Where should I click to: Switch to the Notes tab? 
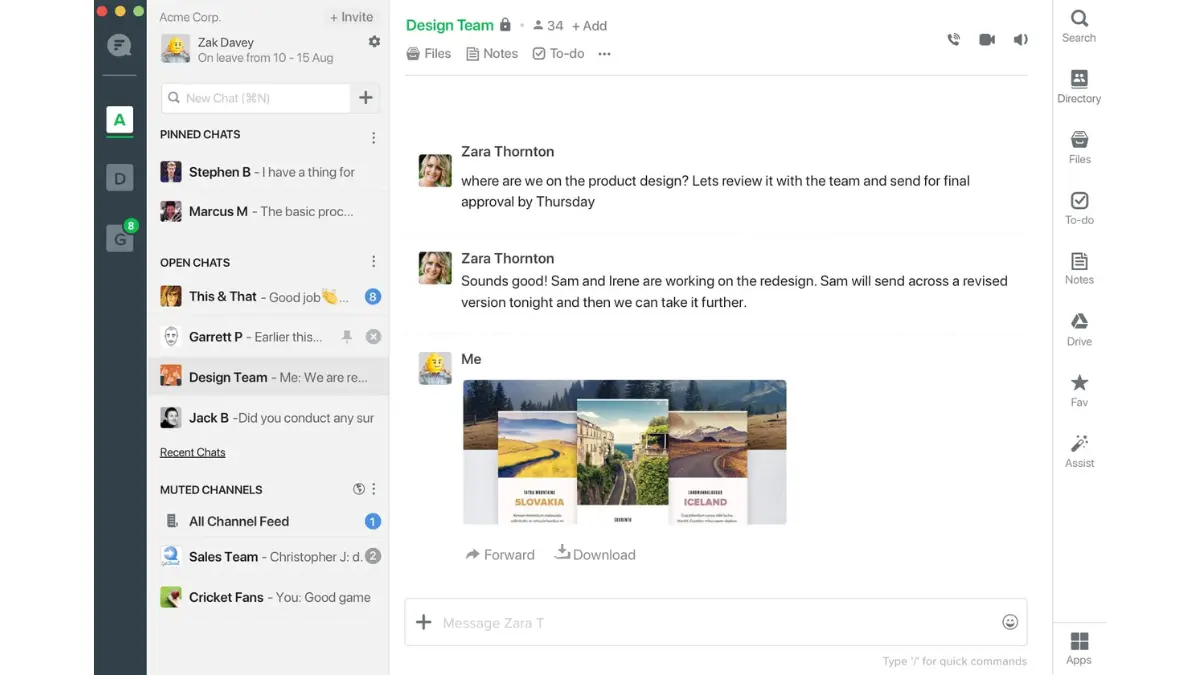(x=492, y=54)
